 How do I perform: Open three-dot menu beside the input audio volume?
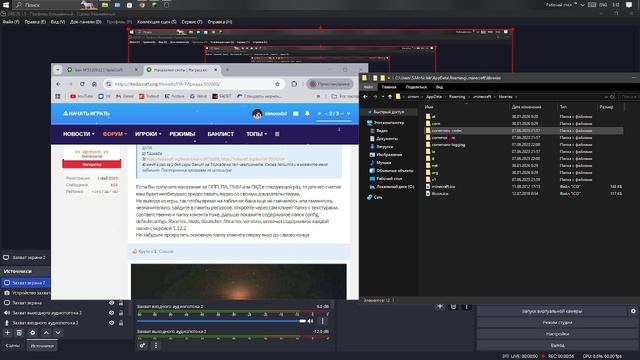coord(322,321)
